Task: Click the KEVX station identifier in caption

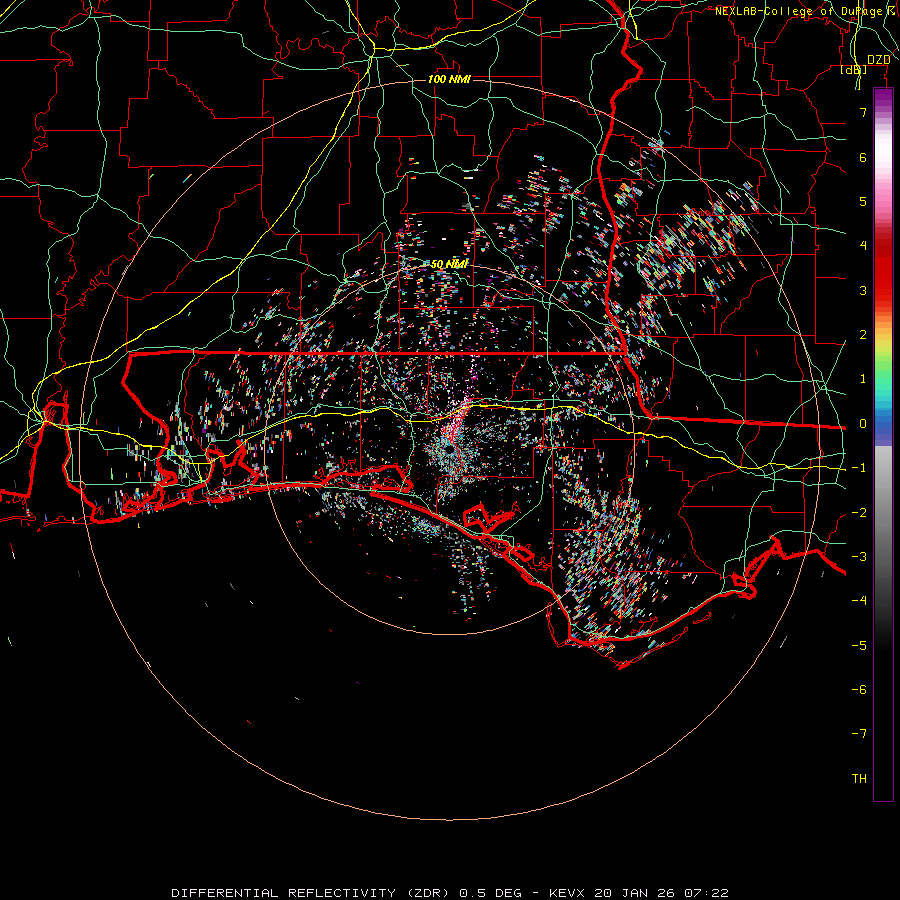Action: pos(567,893)
